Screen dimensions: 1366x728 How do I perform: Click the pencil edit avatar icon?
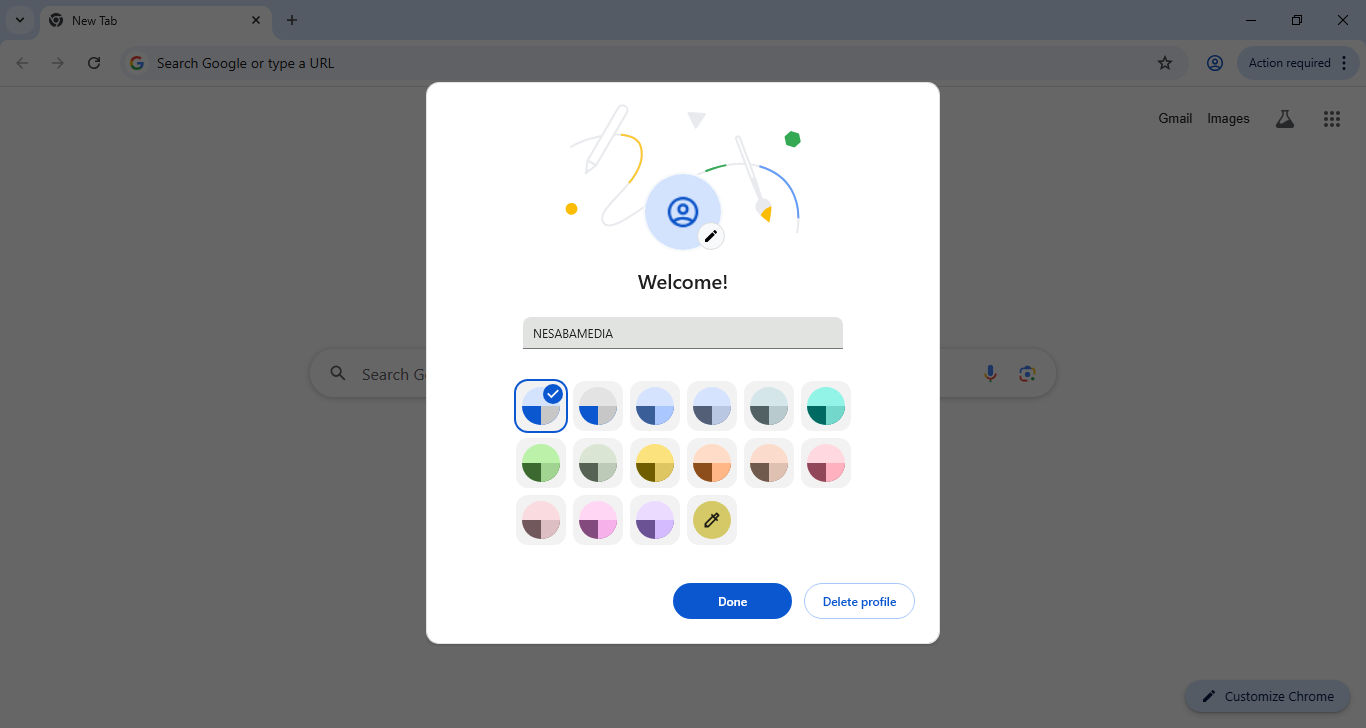[711, 236]
